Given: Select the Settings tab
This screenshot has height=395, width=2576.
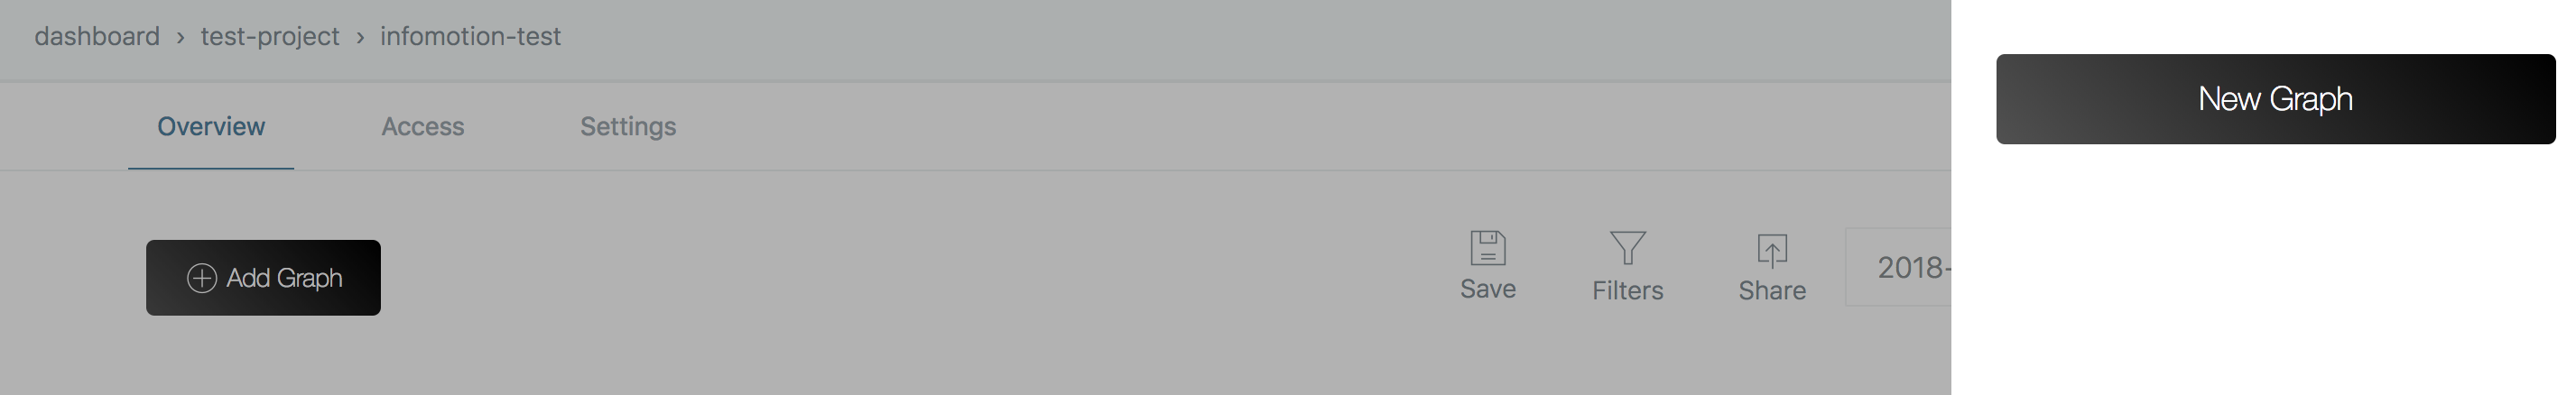Looking at the screenshot, I should [x=628, y=127].
